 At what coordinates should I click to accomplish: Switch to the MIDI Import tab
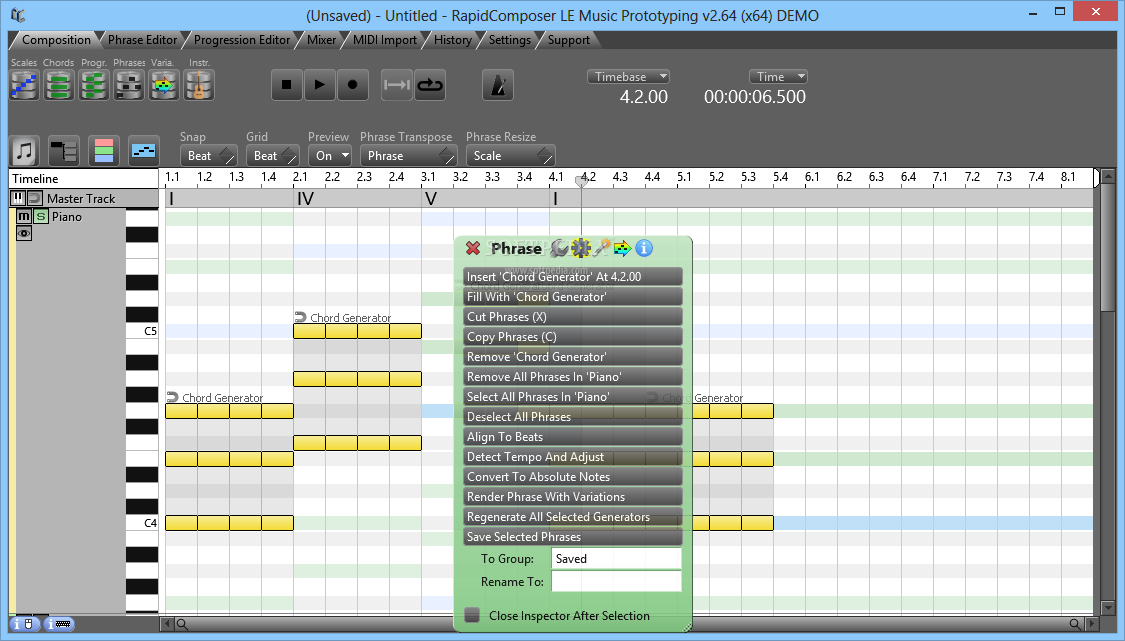click(385, 40)
